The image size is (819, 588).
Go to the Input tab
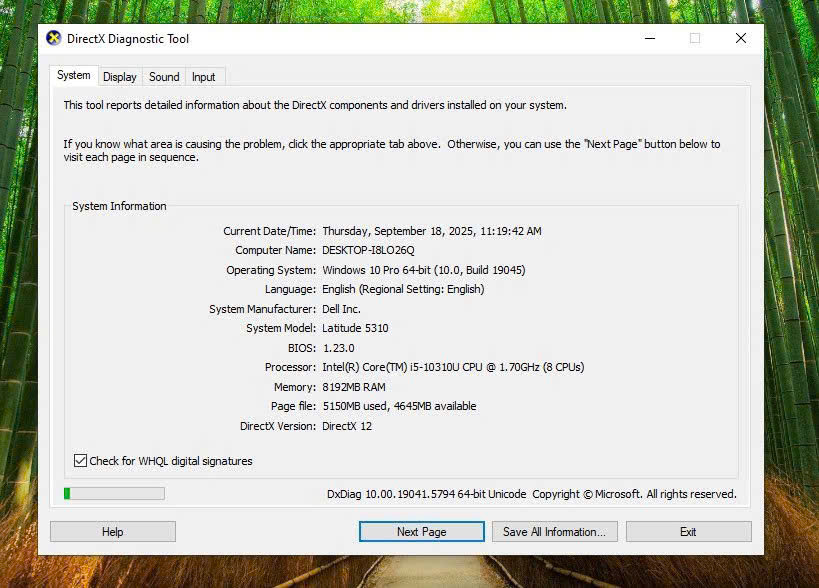pos(204,77)
